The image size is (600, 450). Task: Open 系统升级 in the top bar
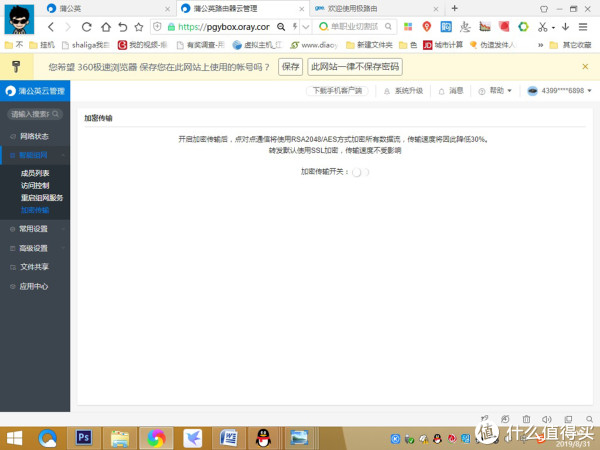coord(404,91)
